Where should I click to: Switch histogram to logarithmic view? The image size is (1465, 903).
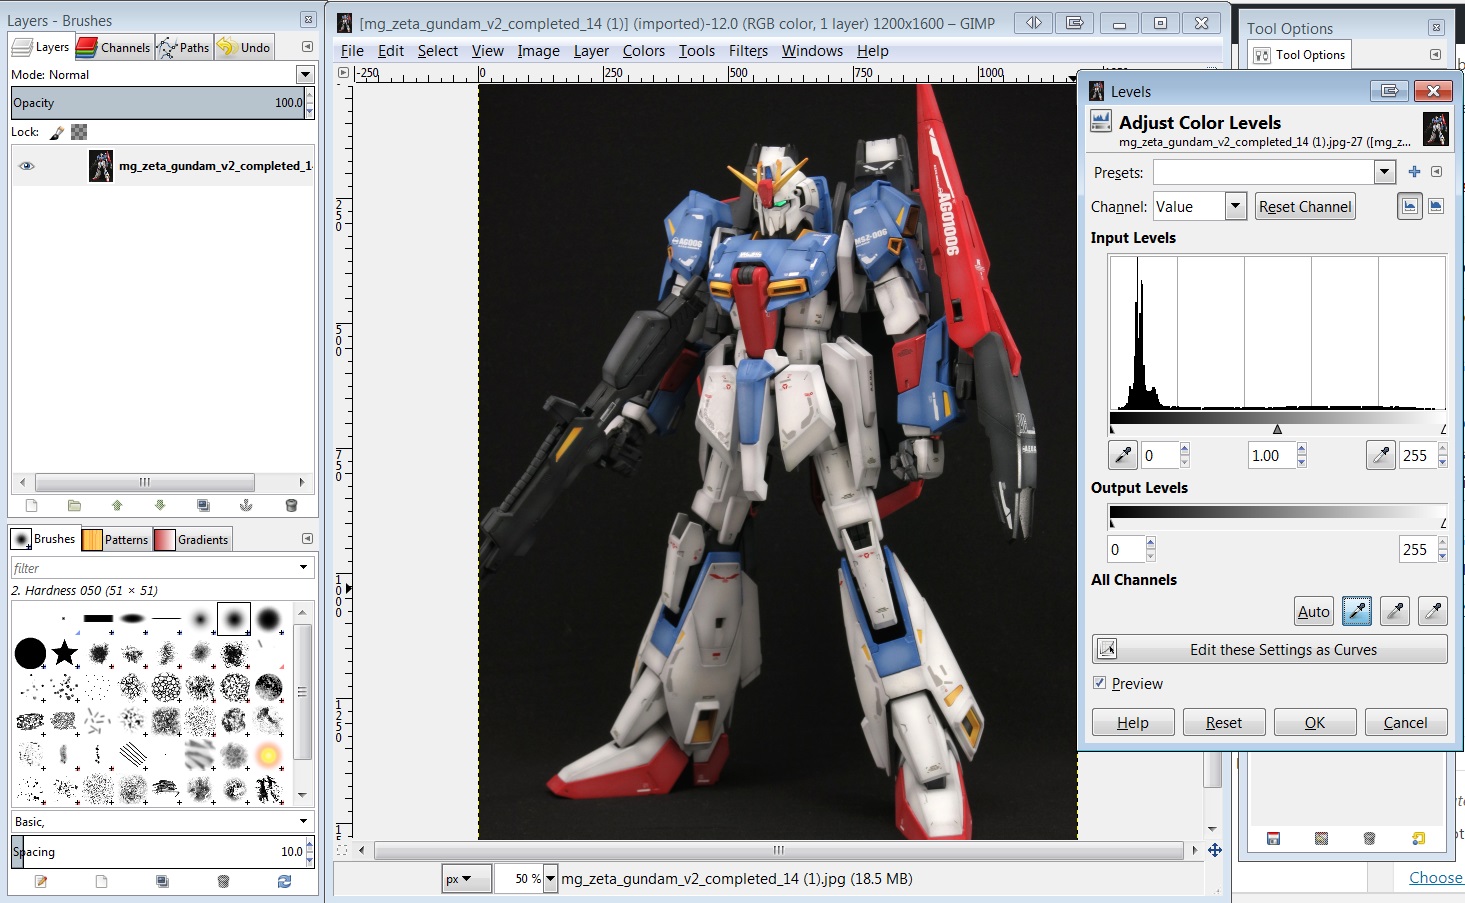tap(1436, 206)
